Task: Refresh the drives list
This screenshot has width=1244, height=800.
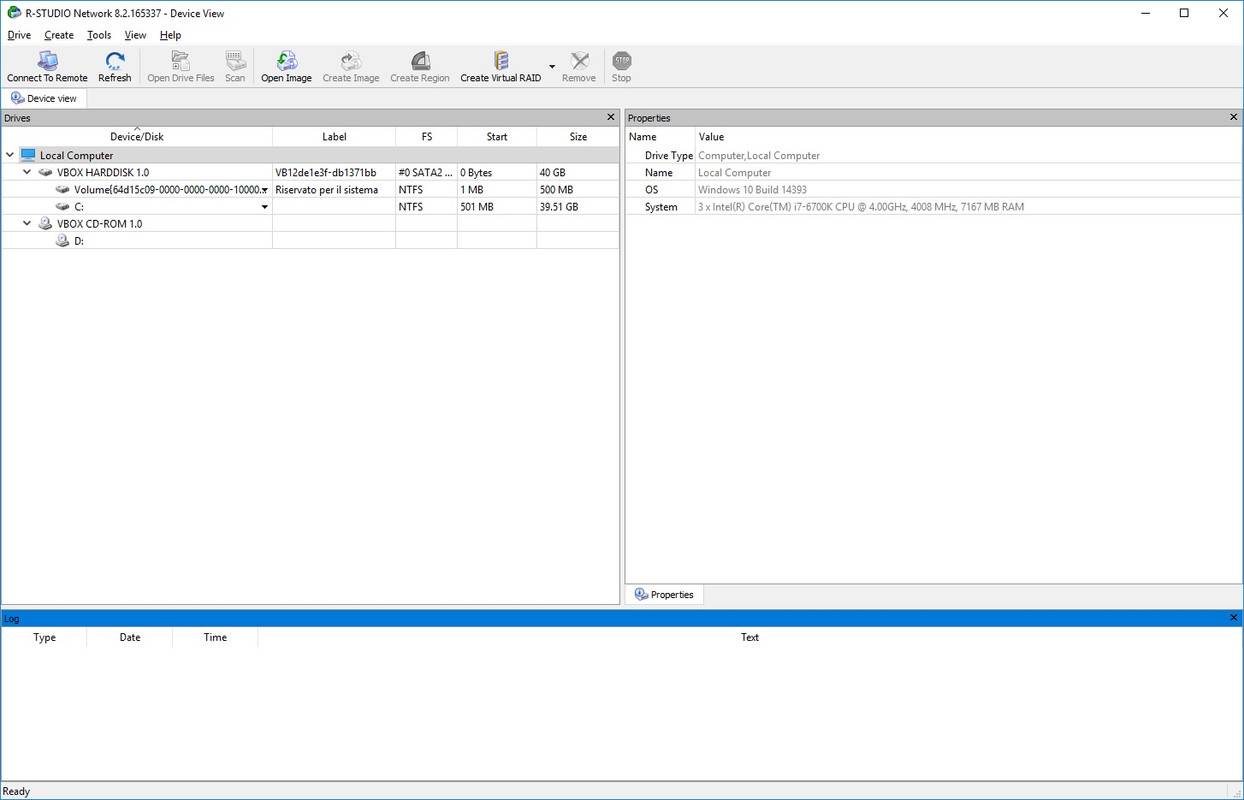Action: [114, 62]
